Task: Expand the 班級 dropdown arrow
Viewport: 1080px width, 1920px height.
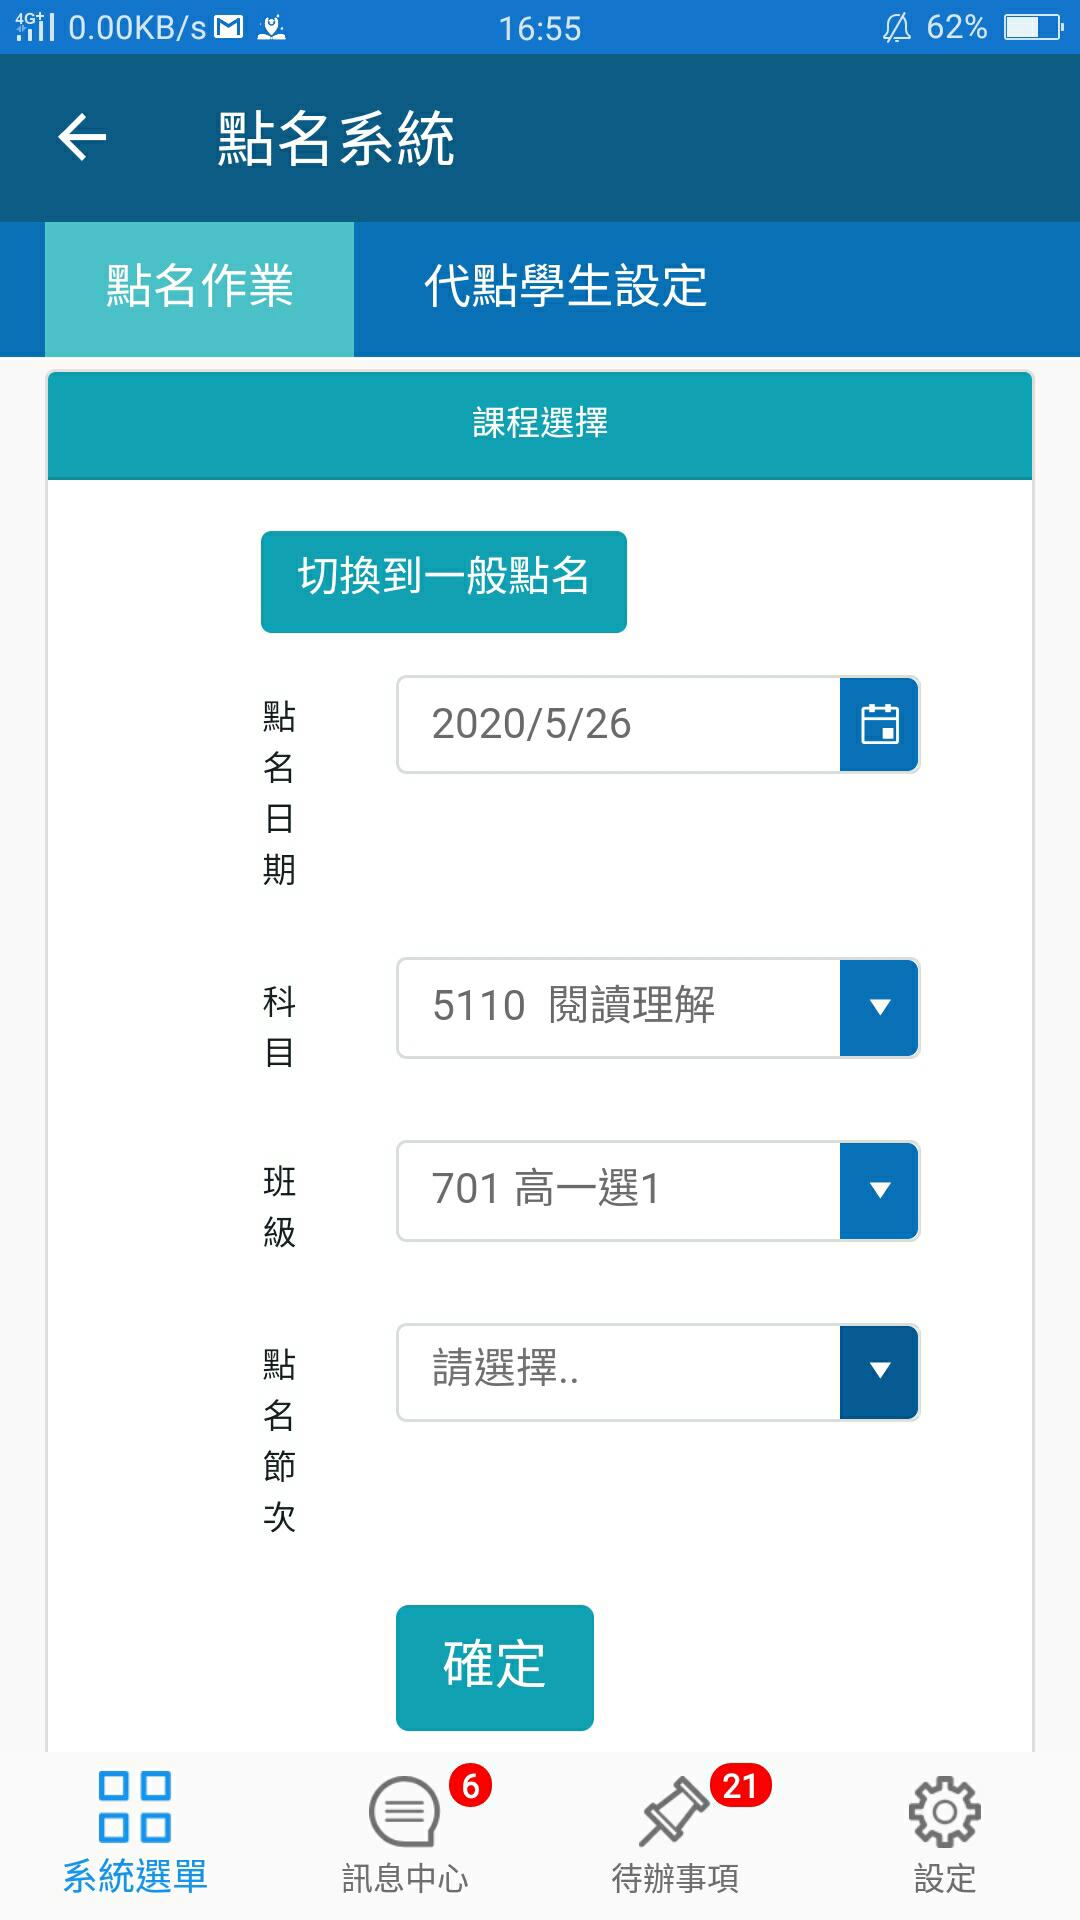Action: point(879,1190)
